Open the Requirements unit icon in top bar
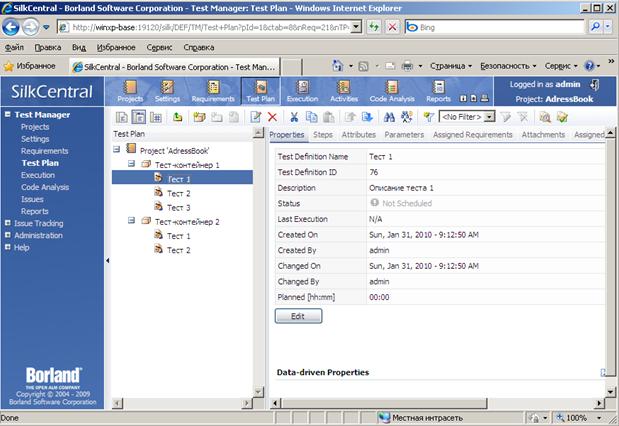 (x=213, y=87)
